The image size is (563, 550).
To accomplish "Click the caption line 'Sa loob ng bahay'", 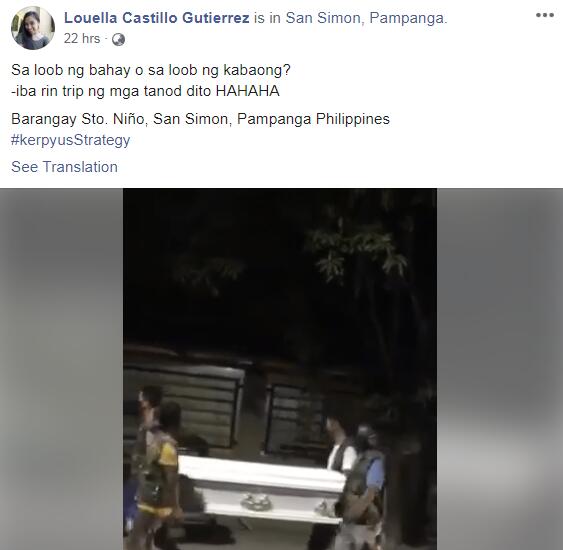I will pyautogui.click(x=151, y=70).
